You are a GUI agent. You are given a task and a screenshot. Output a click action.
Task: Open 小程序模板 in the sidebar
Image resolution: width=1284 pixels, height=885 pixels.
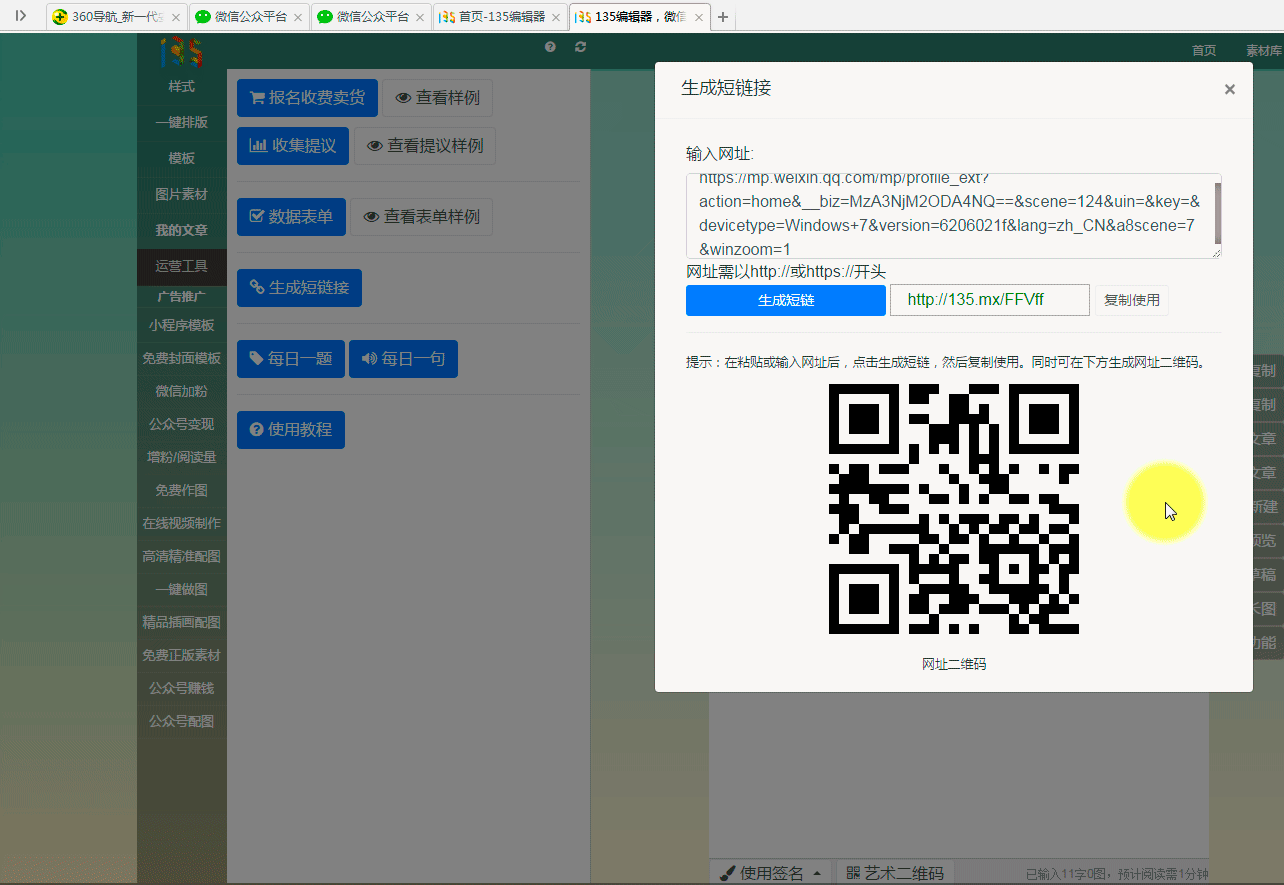[x=181, y=325]
